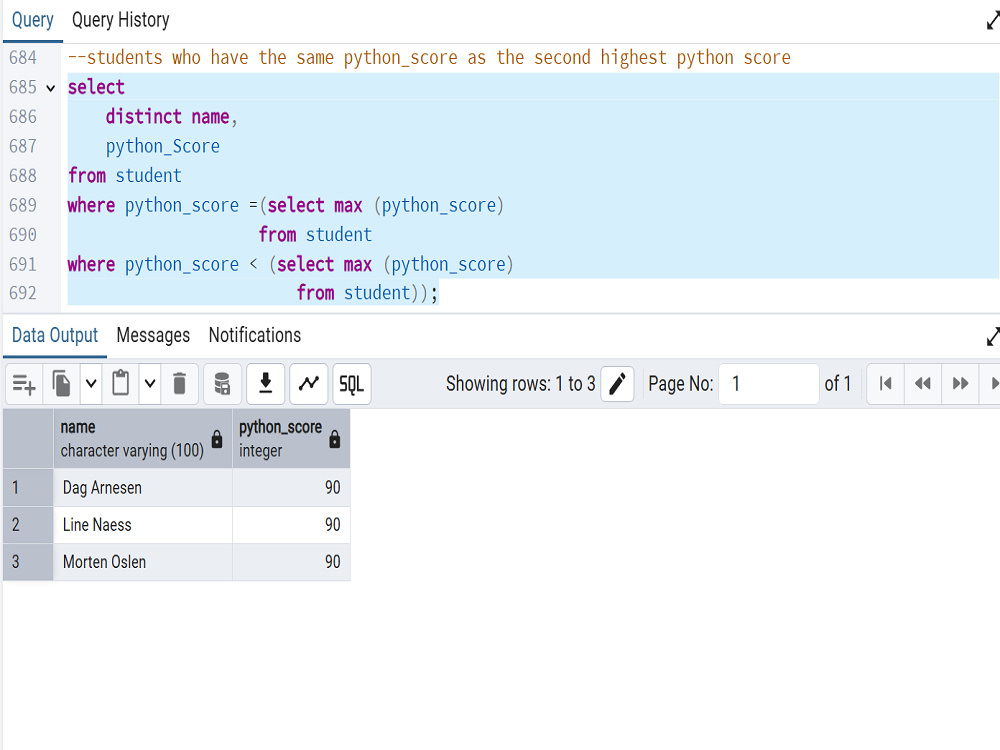Expand the data output panel

[992, 336]
